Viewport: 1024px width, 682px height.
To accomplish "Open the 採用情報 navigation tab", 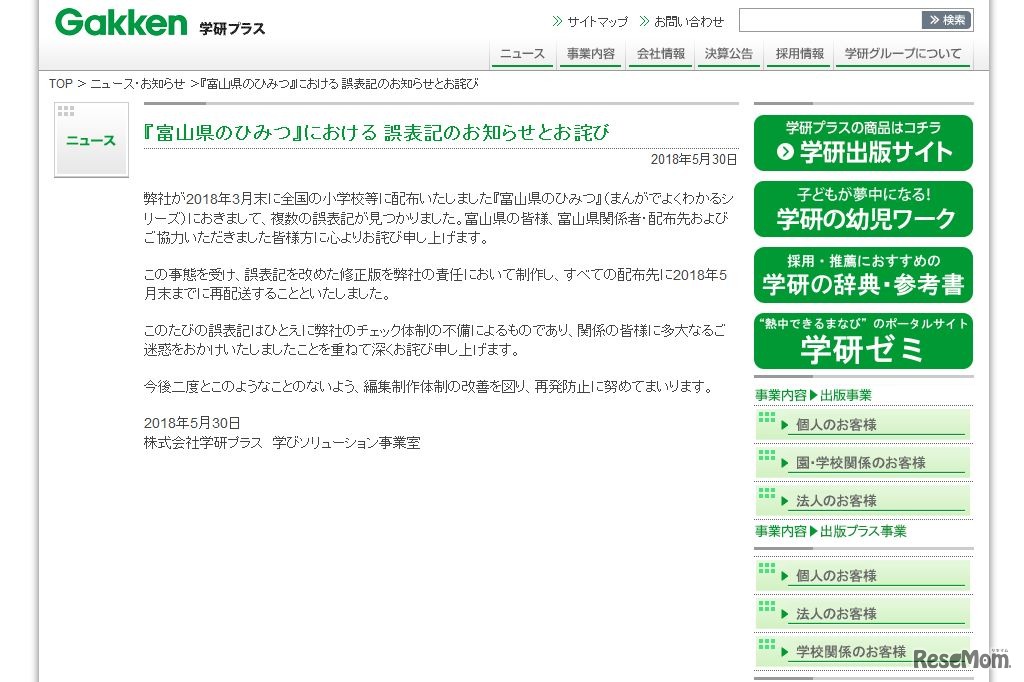I will pos(799,54).
